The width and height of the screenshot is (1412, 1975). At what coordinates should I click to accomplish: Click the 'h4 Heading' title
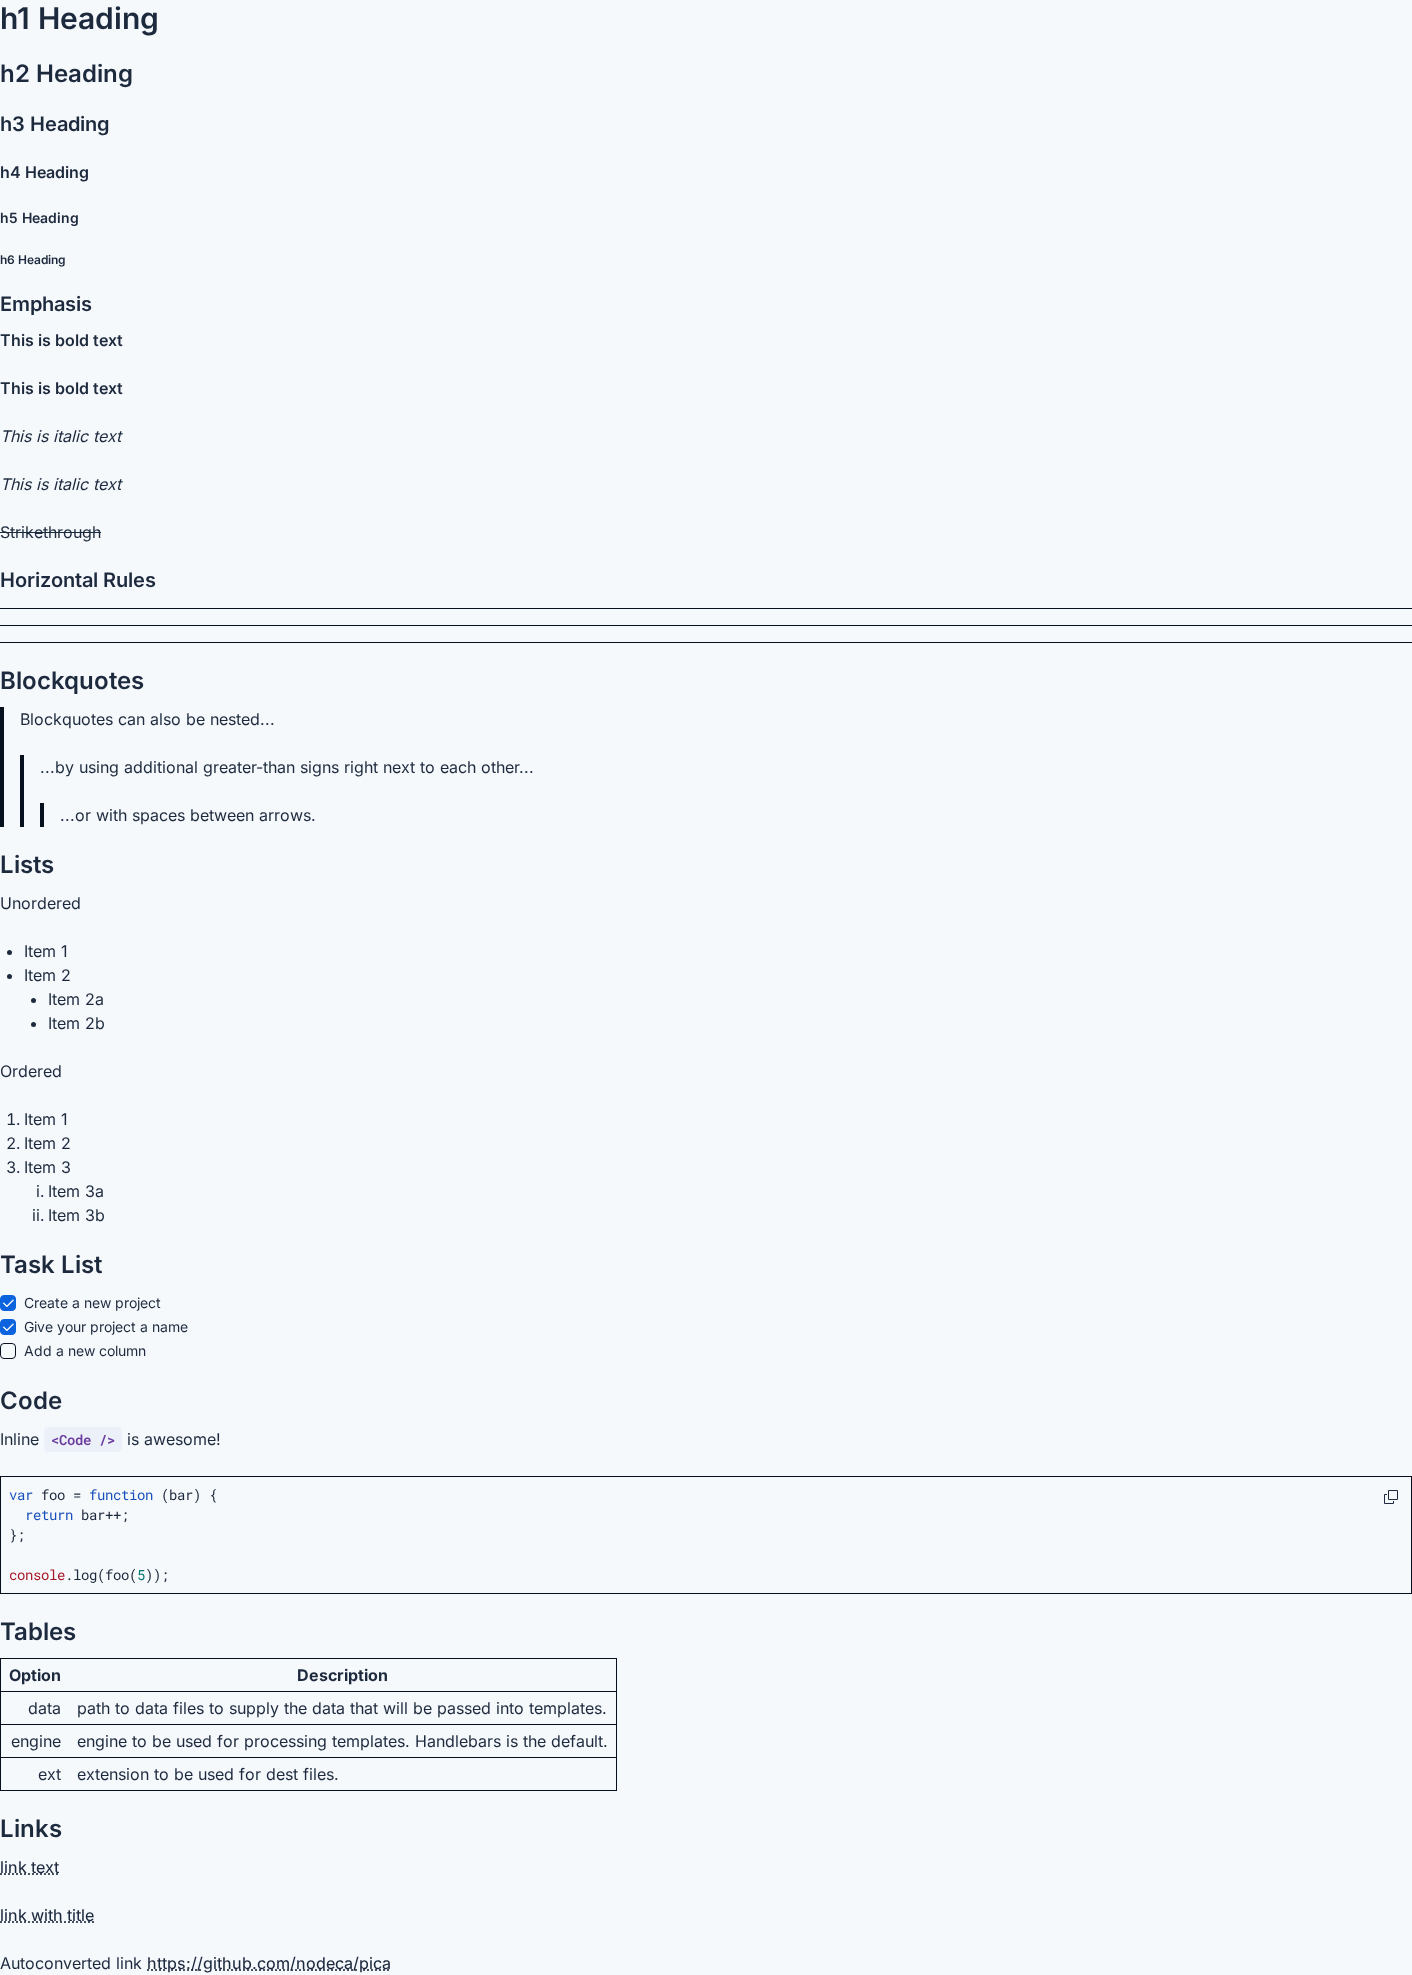coord(44,172)
